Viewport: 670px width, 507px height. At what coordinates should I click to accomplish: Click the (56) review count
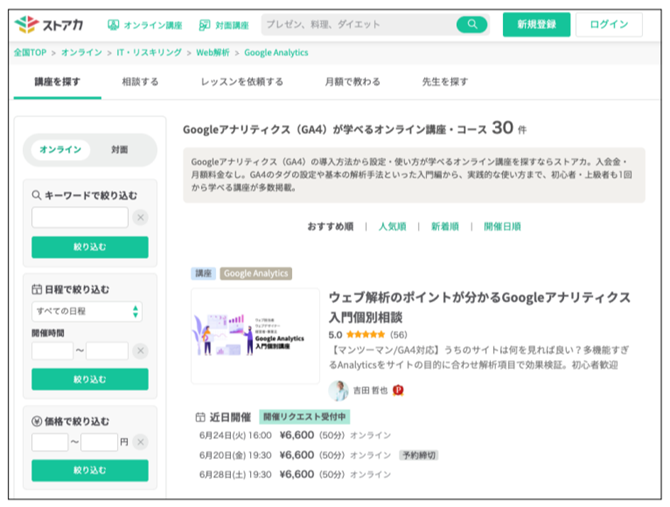coord(398,334)
